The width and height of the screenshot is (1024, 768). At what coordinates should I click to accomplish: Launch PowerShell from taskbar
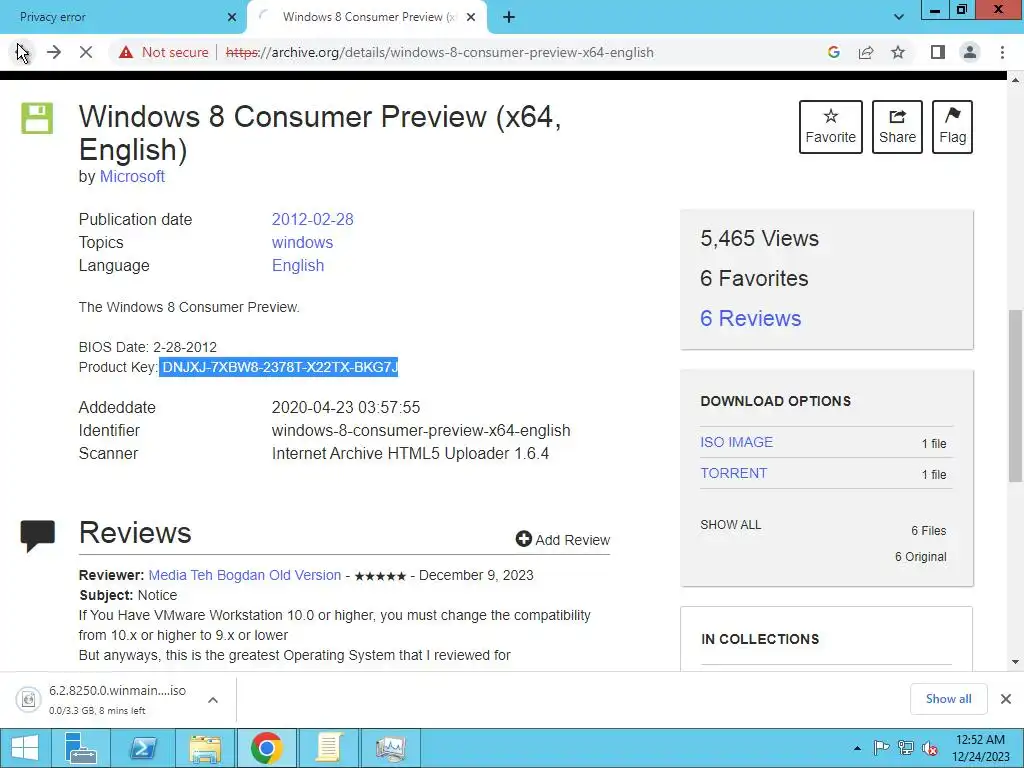[142, 748]
